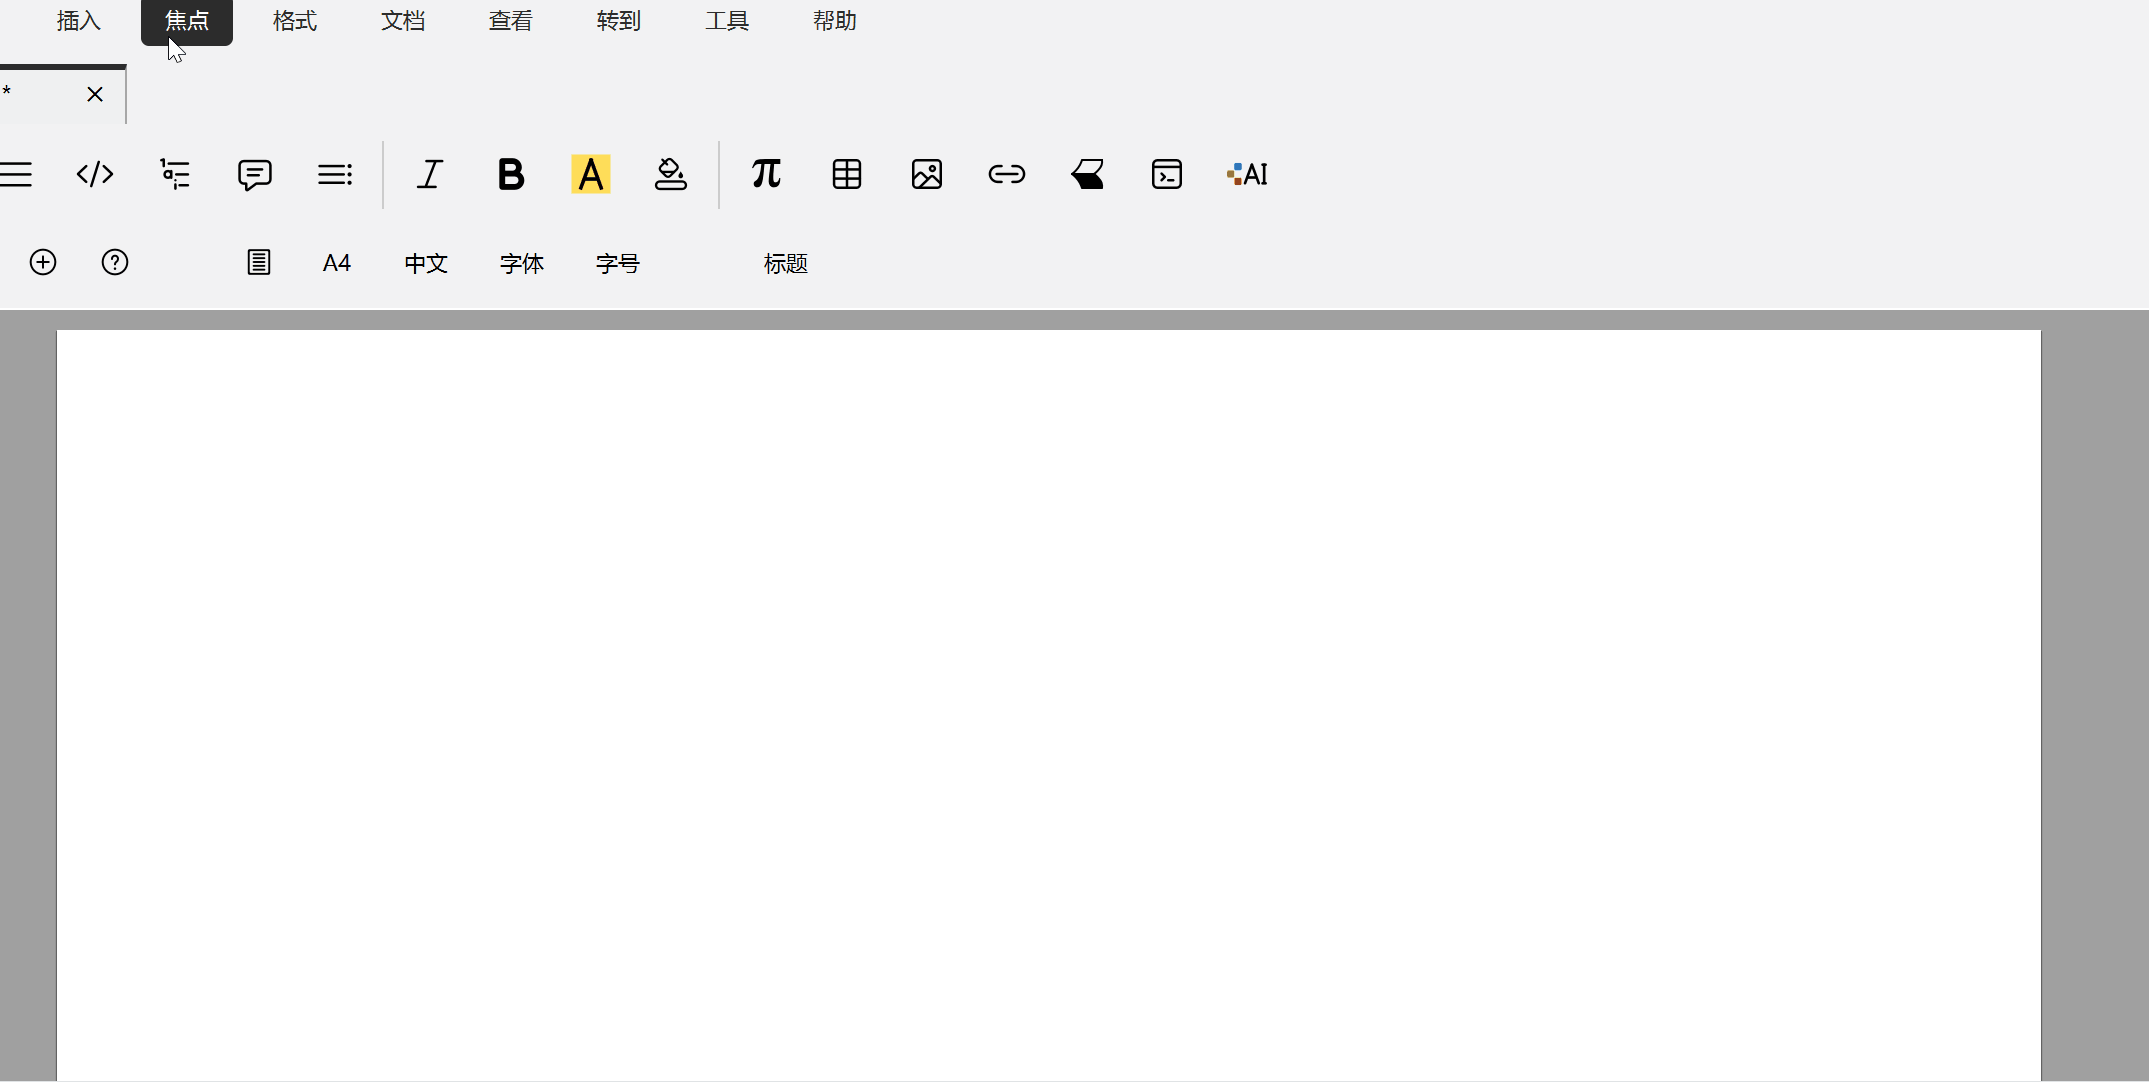
Task: Click the pi math formula icon
Action: pyautogui.click(x=766, y=174)
